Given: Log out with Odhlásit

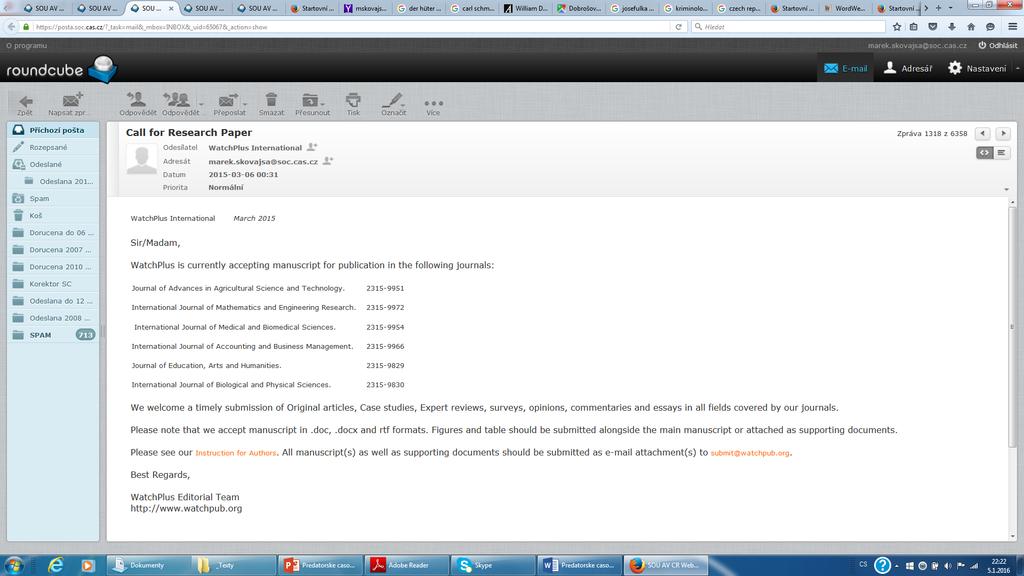Looking at the screenshot, I should (997, 46).
